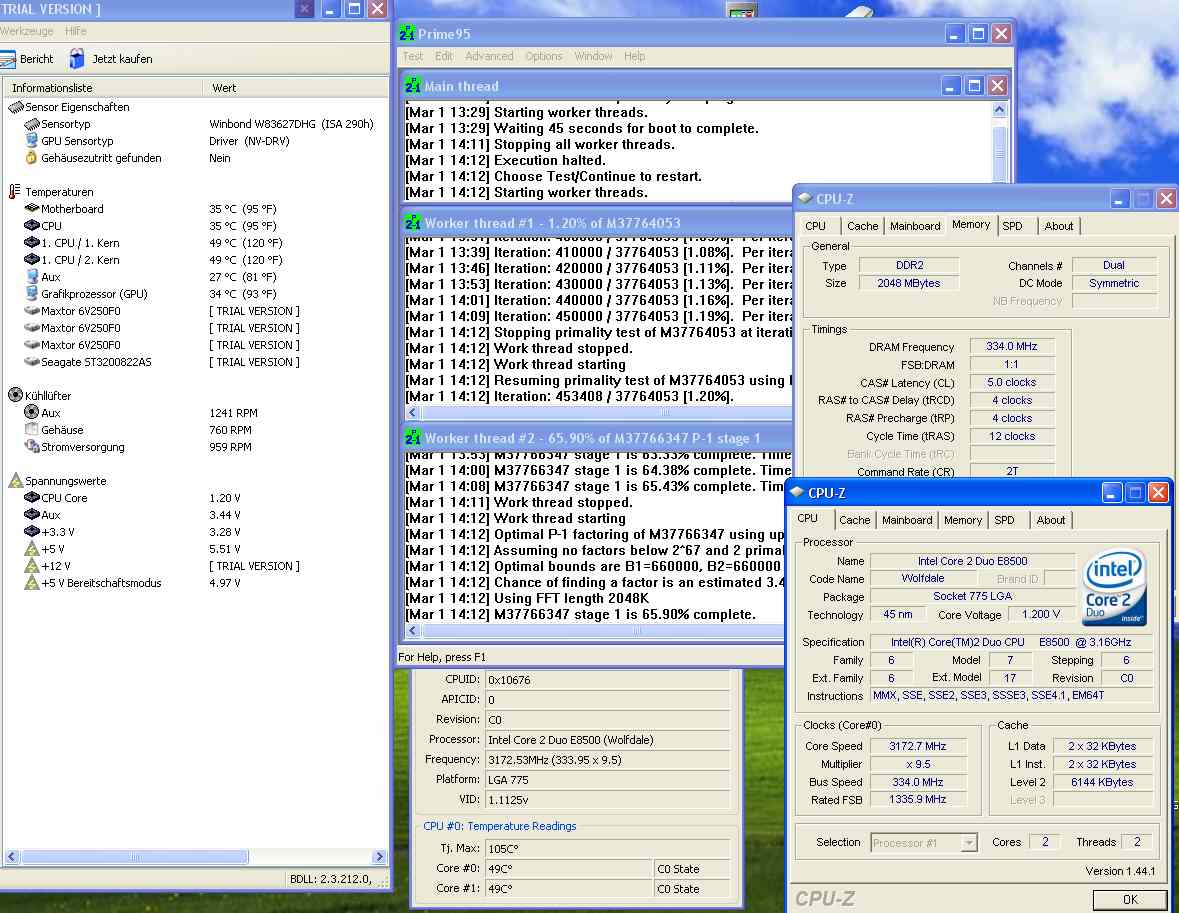The height and width of the screenshot is (913, 1179).
Task: Click the CPU Core voltage icon
Action: [32, 497]
